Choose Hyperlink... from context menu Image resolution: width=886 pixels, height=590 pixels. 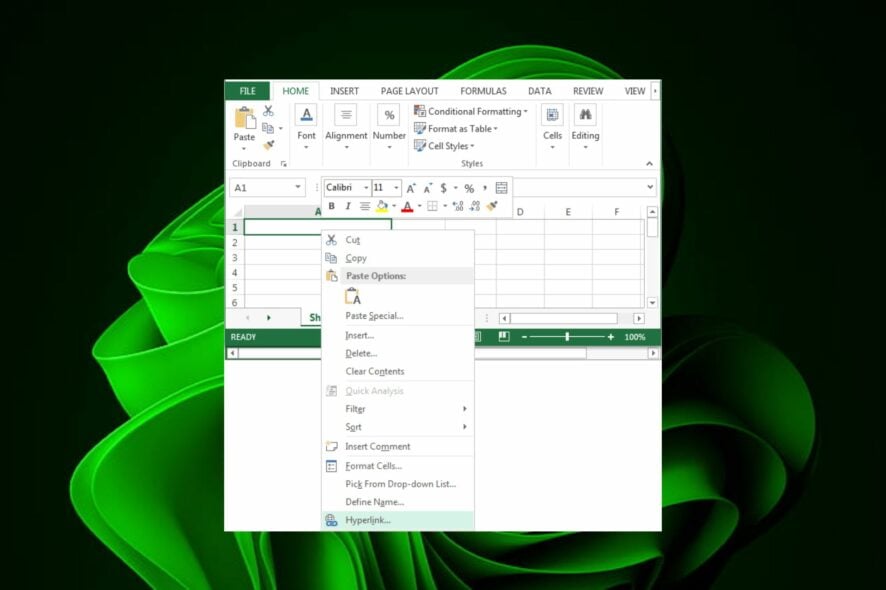(x=398, y=520)
